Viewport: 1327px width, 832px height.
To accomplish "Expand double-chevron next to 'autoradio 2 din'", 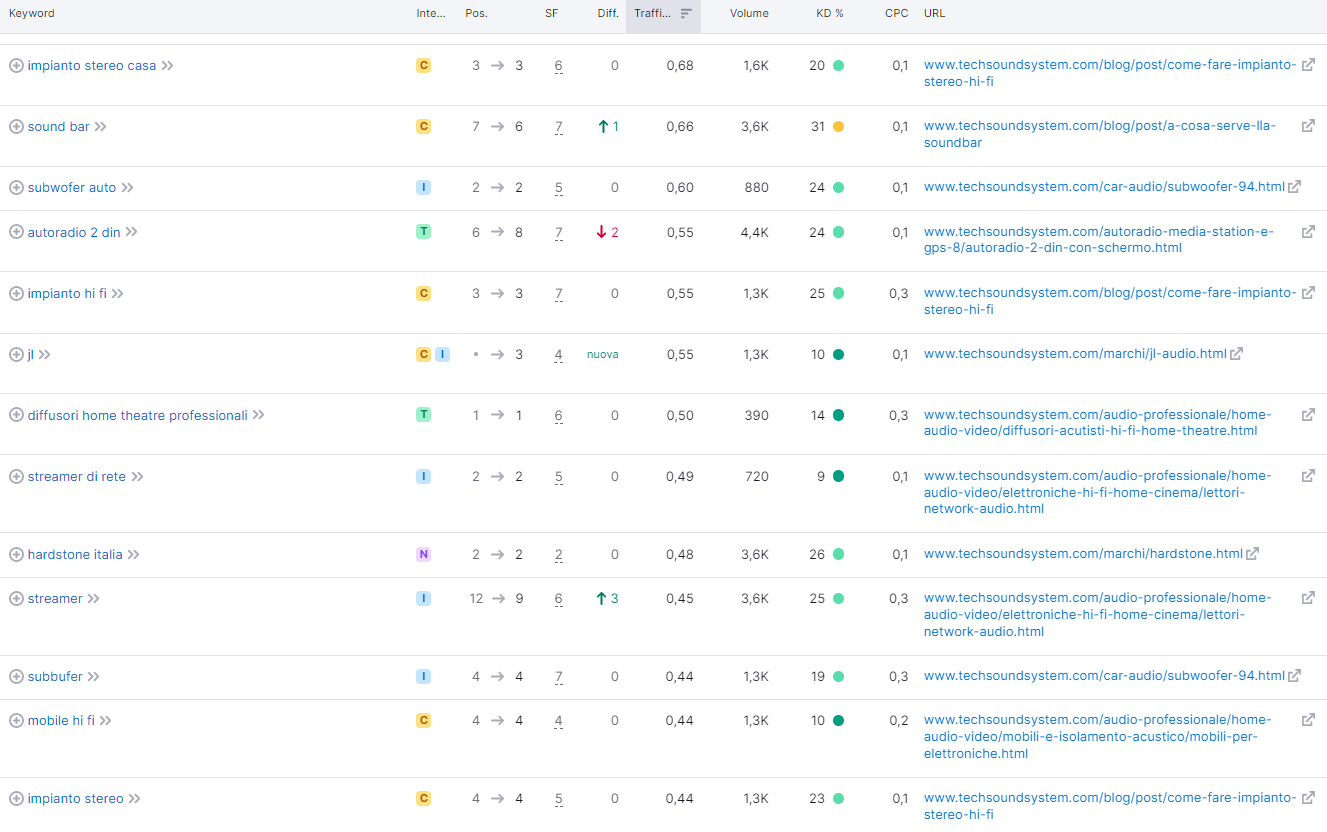I will [x=131, y=232].
